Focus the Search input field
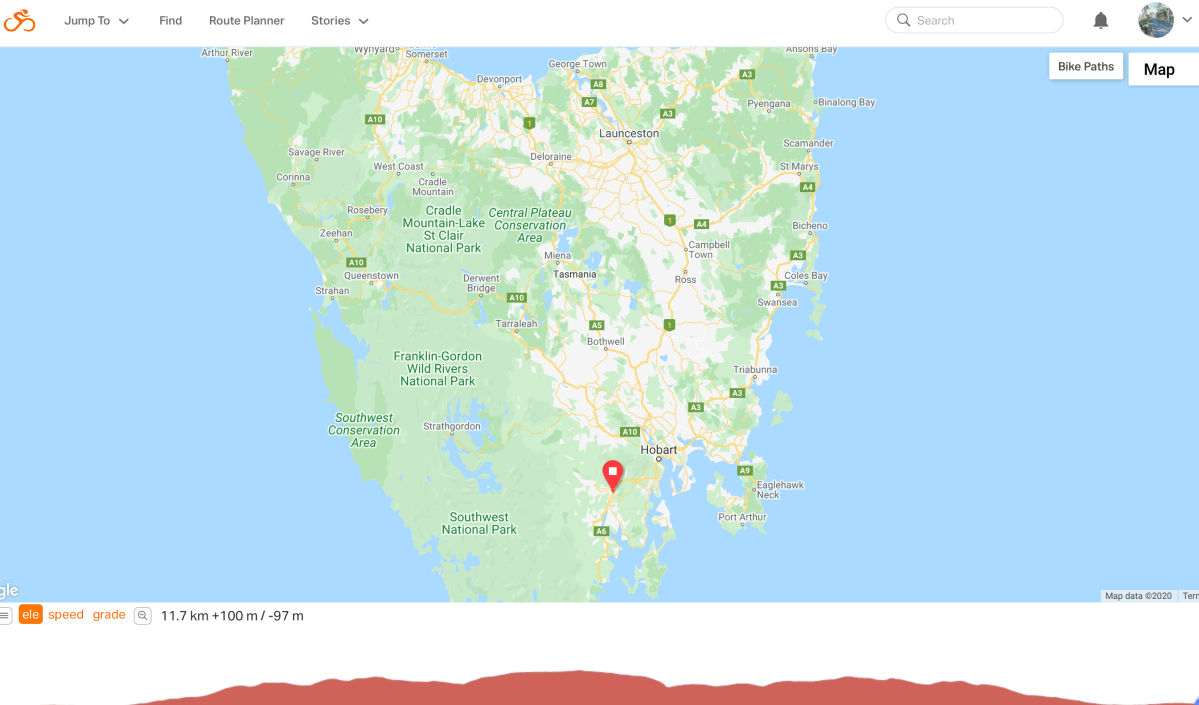The height and width of the screenshot is (705, 1199). [x=974, y=21]
